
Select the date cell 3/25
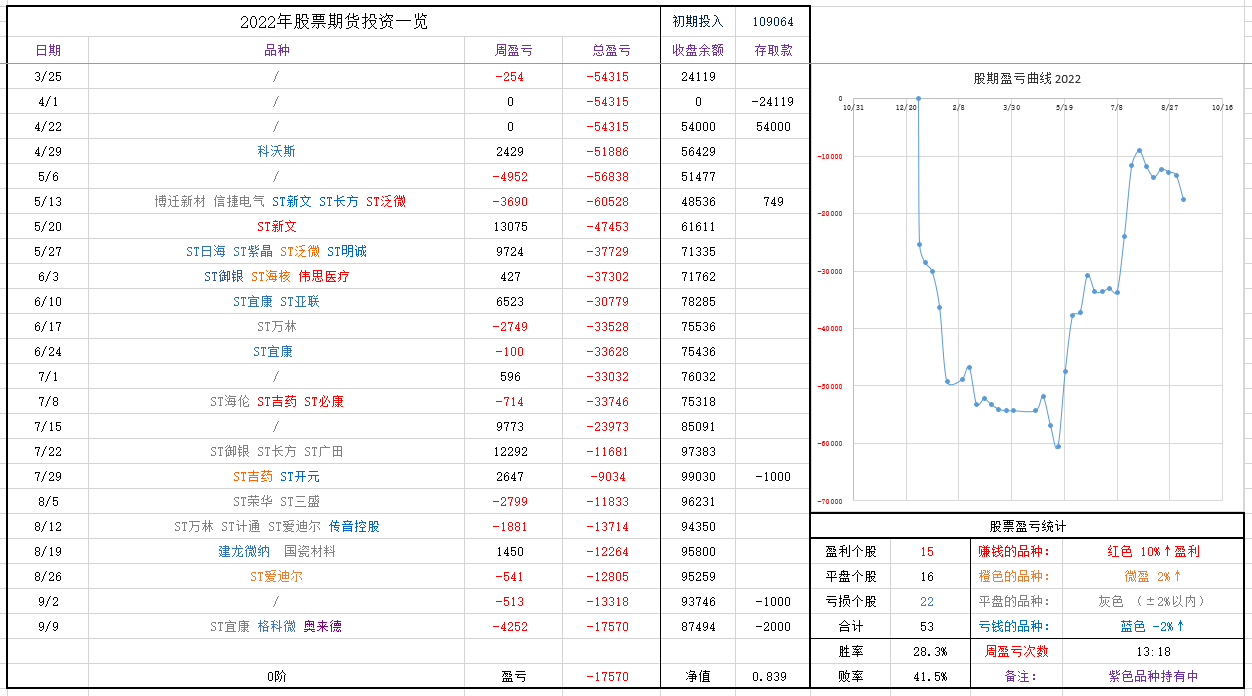tap(48, 77)
